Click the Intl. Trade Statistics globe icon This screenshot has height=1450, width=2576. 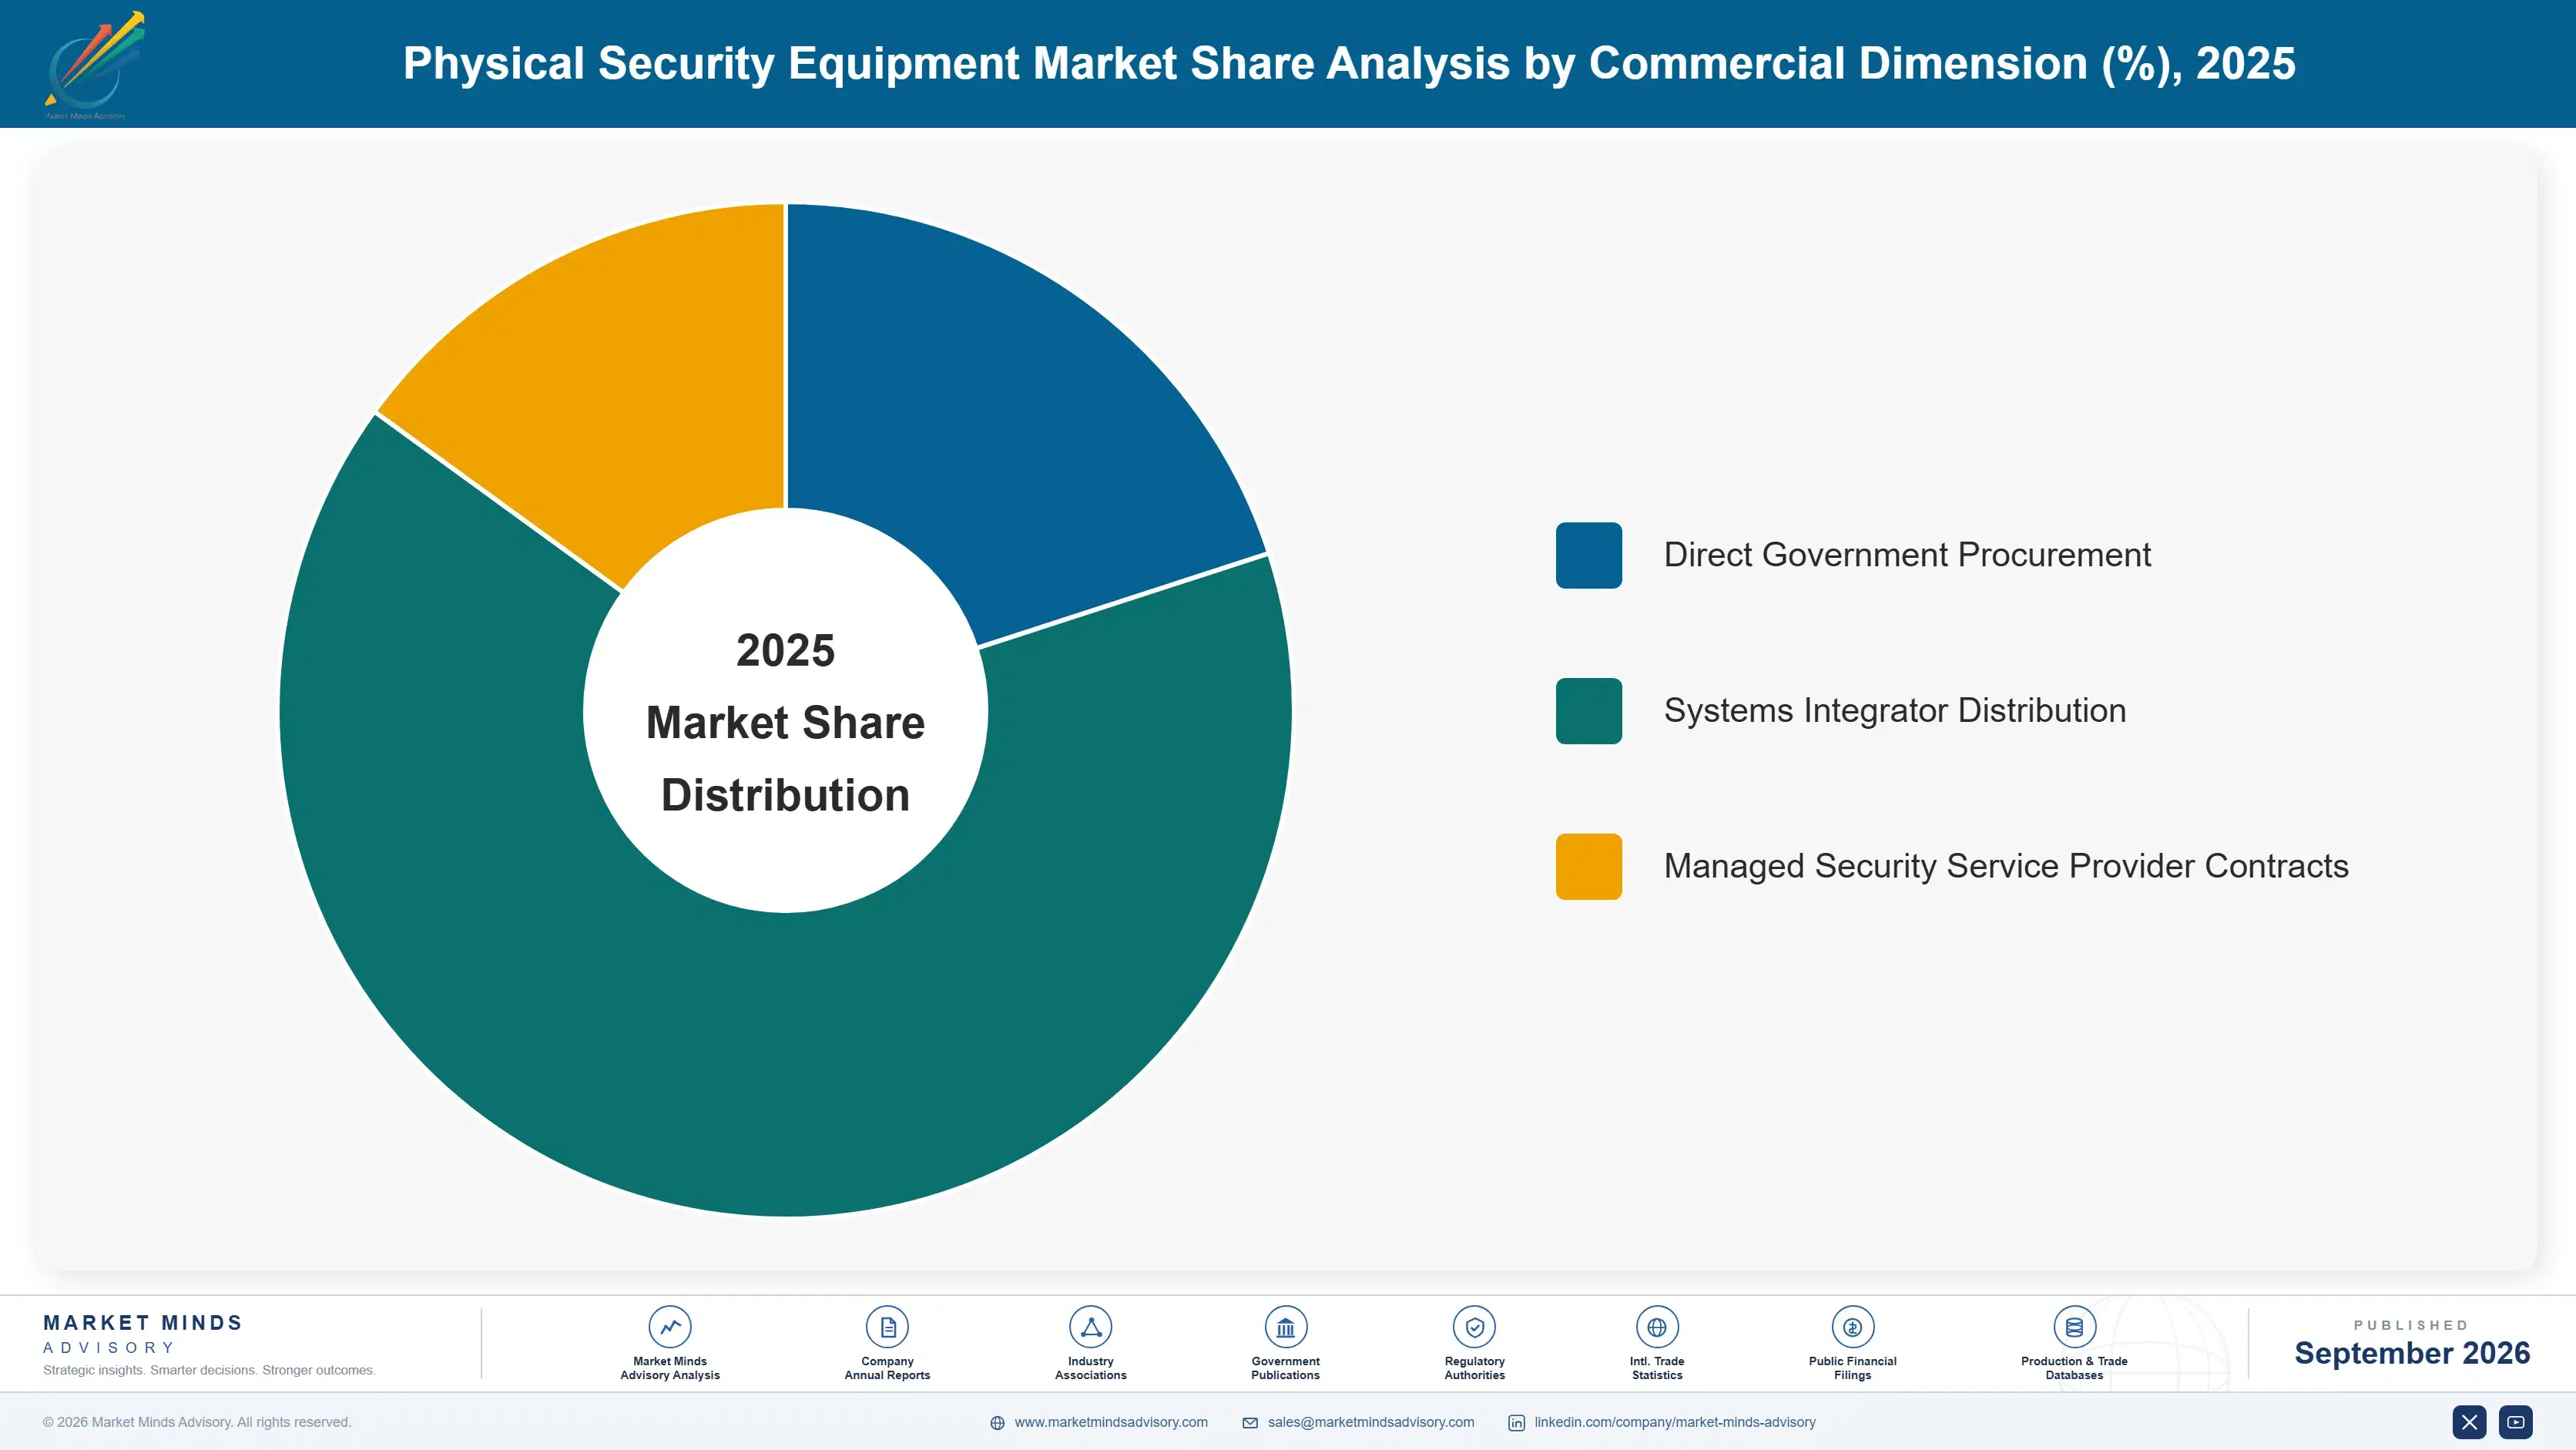click(x=1657, y=1327)
